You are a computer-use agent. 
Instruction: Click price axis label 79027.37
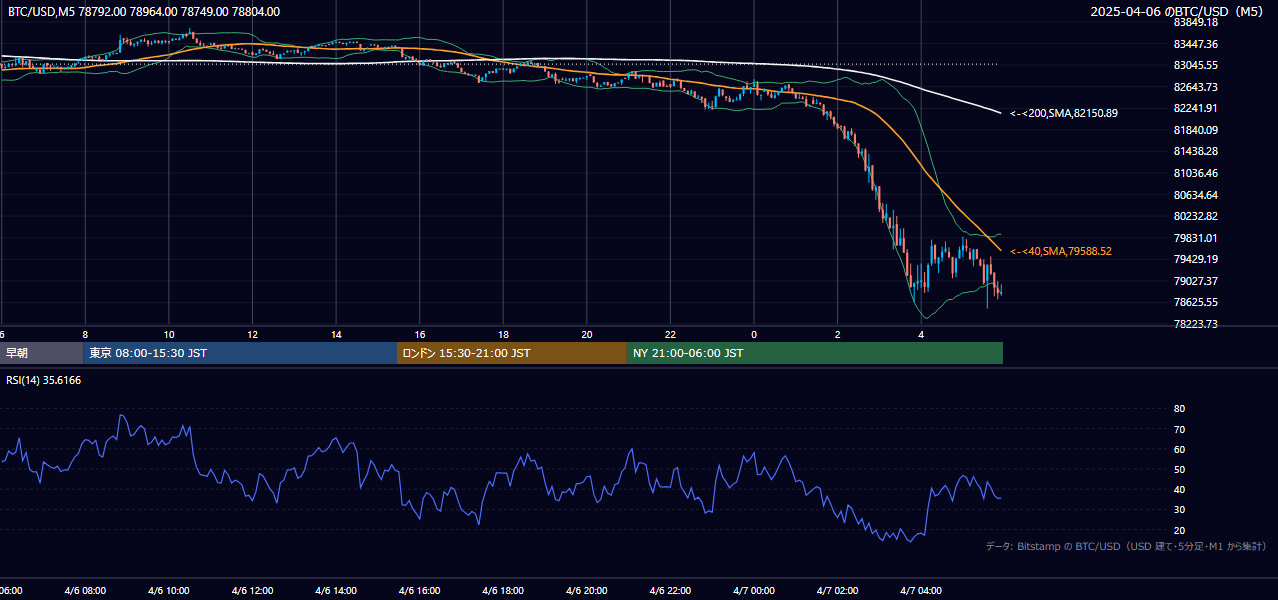tap(1195, 281)
